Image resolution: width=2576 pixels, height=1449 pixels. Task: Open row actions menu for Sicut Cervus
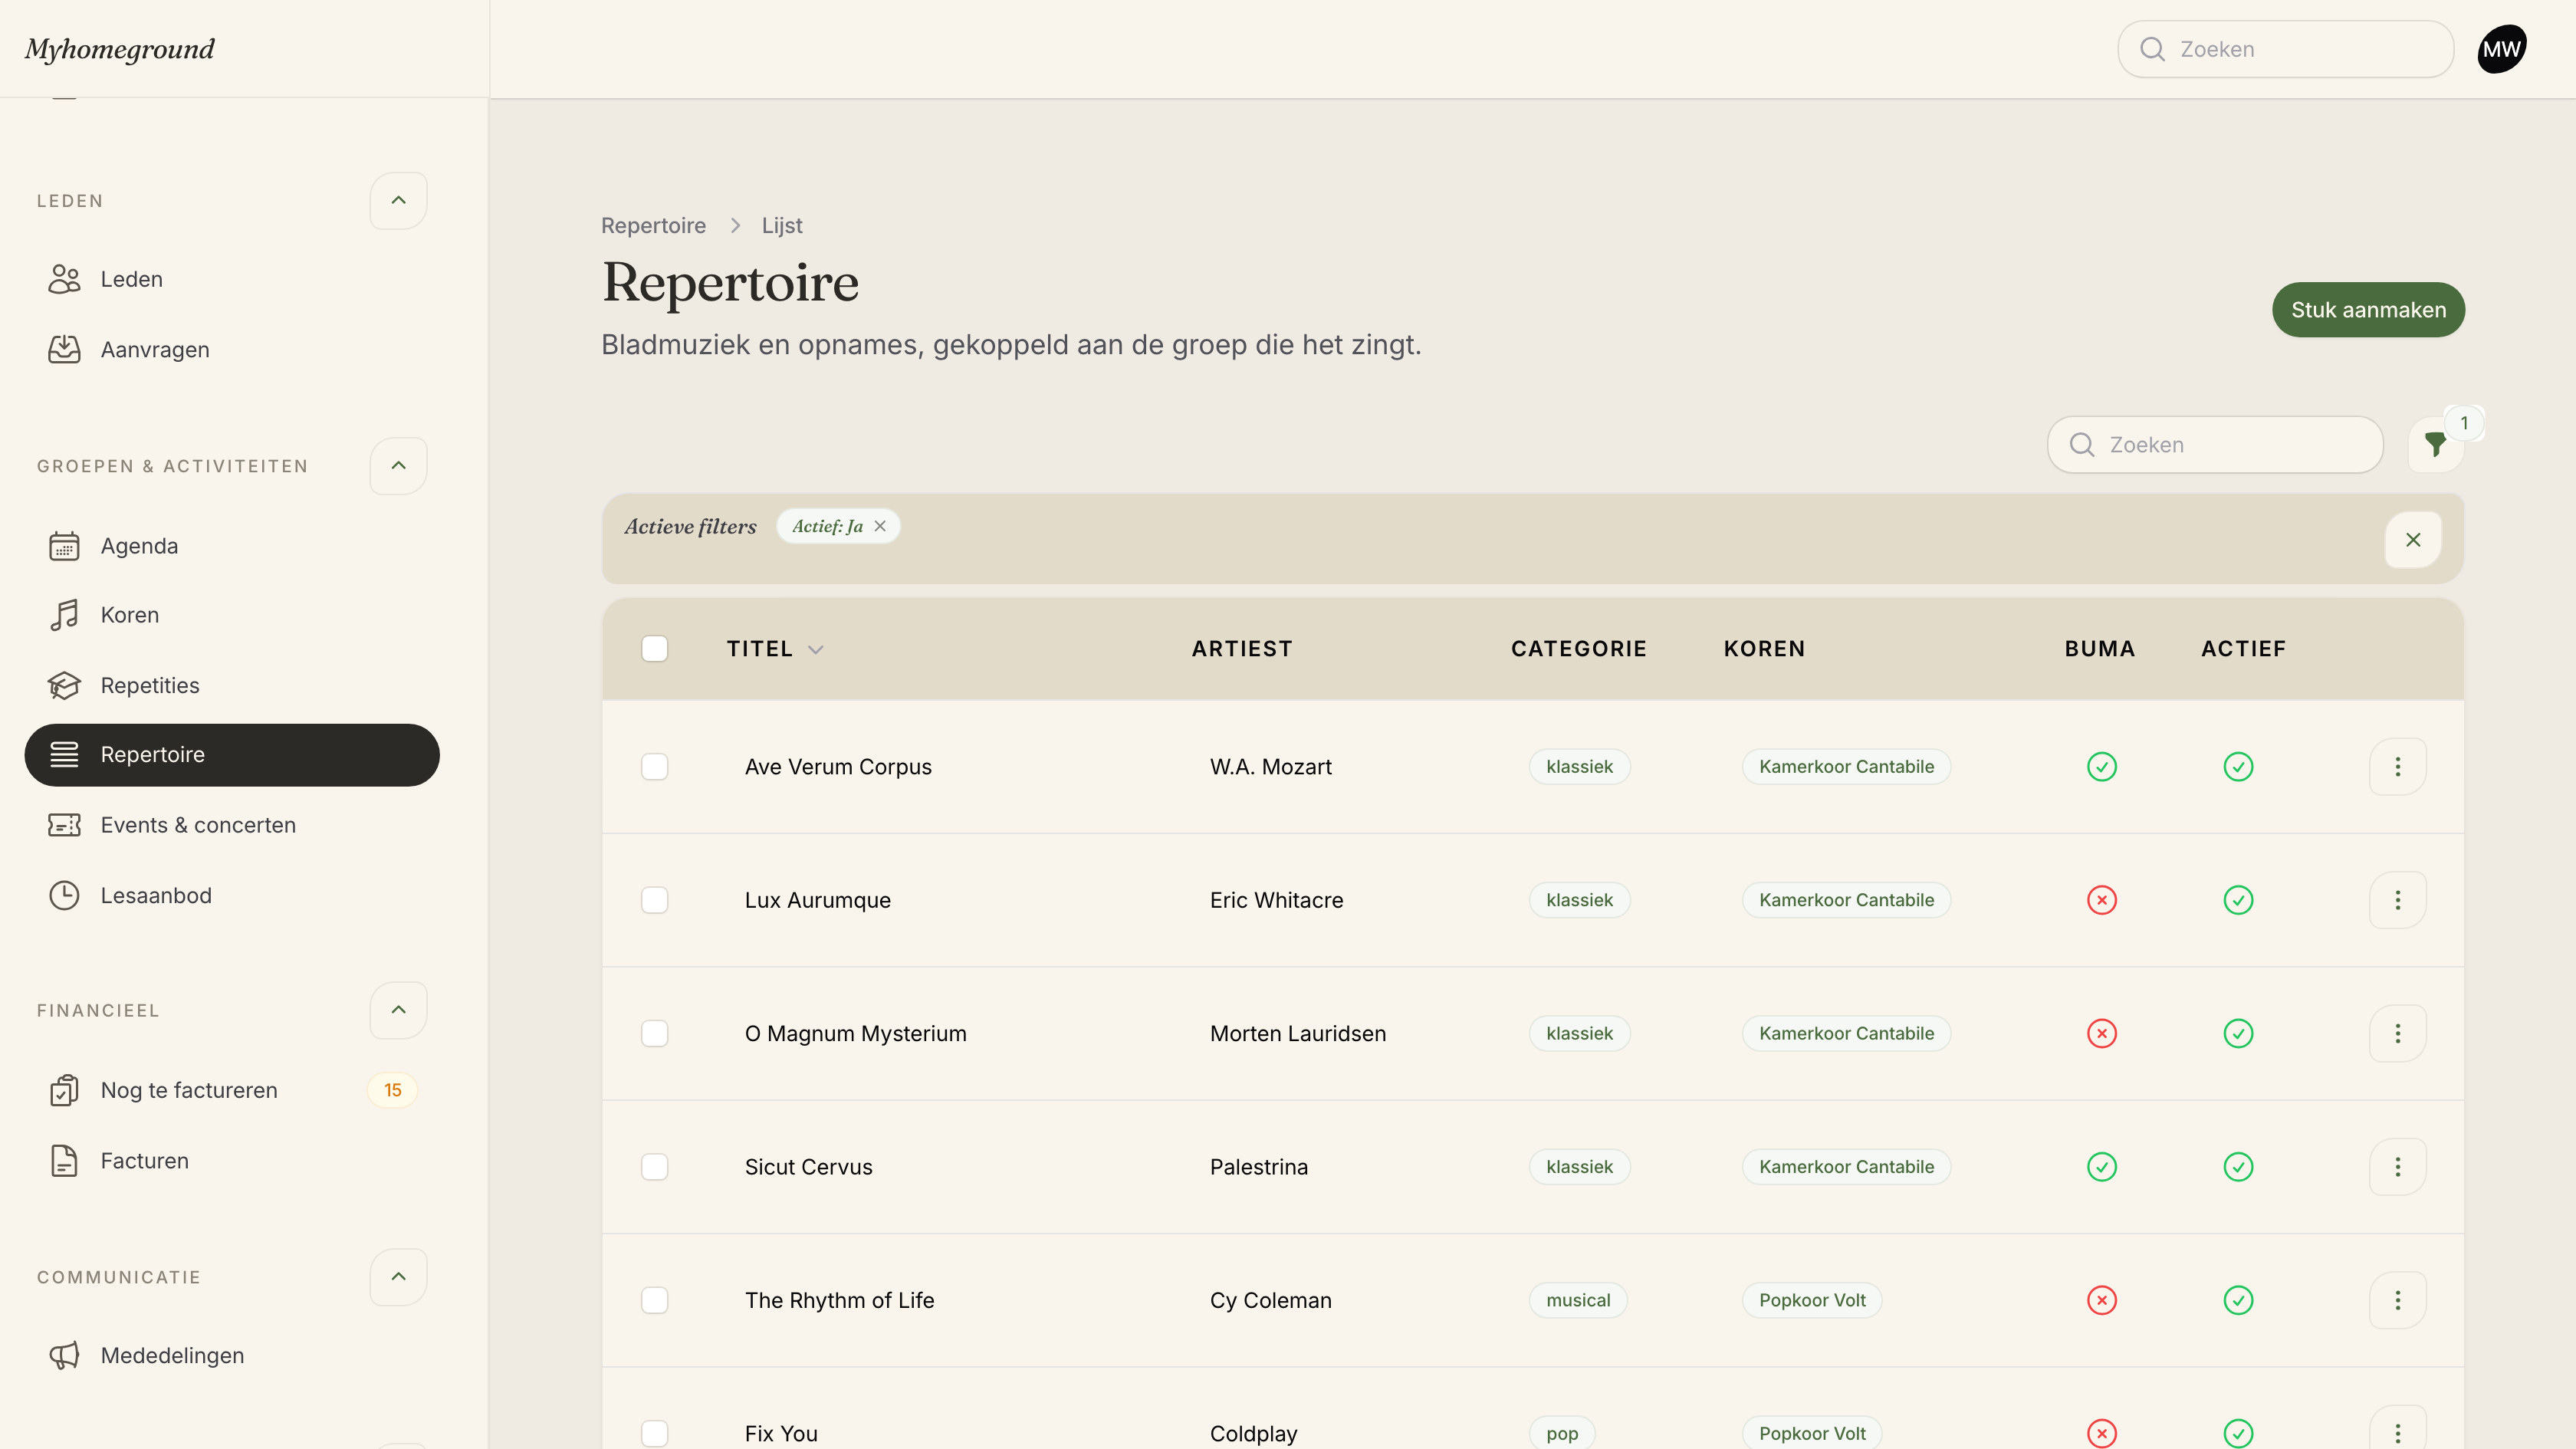tap(2397, 1167)
